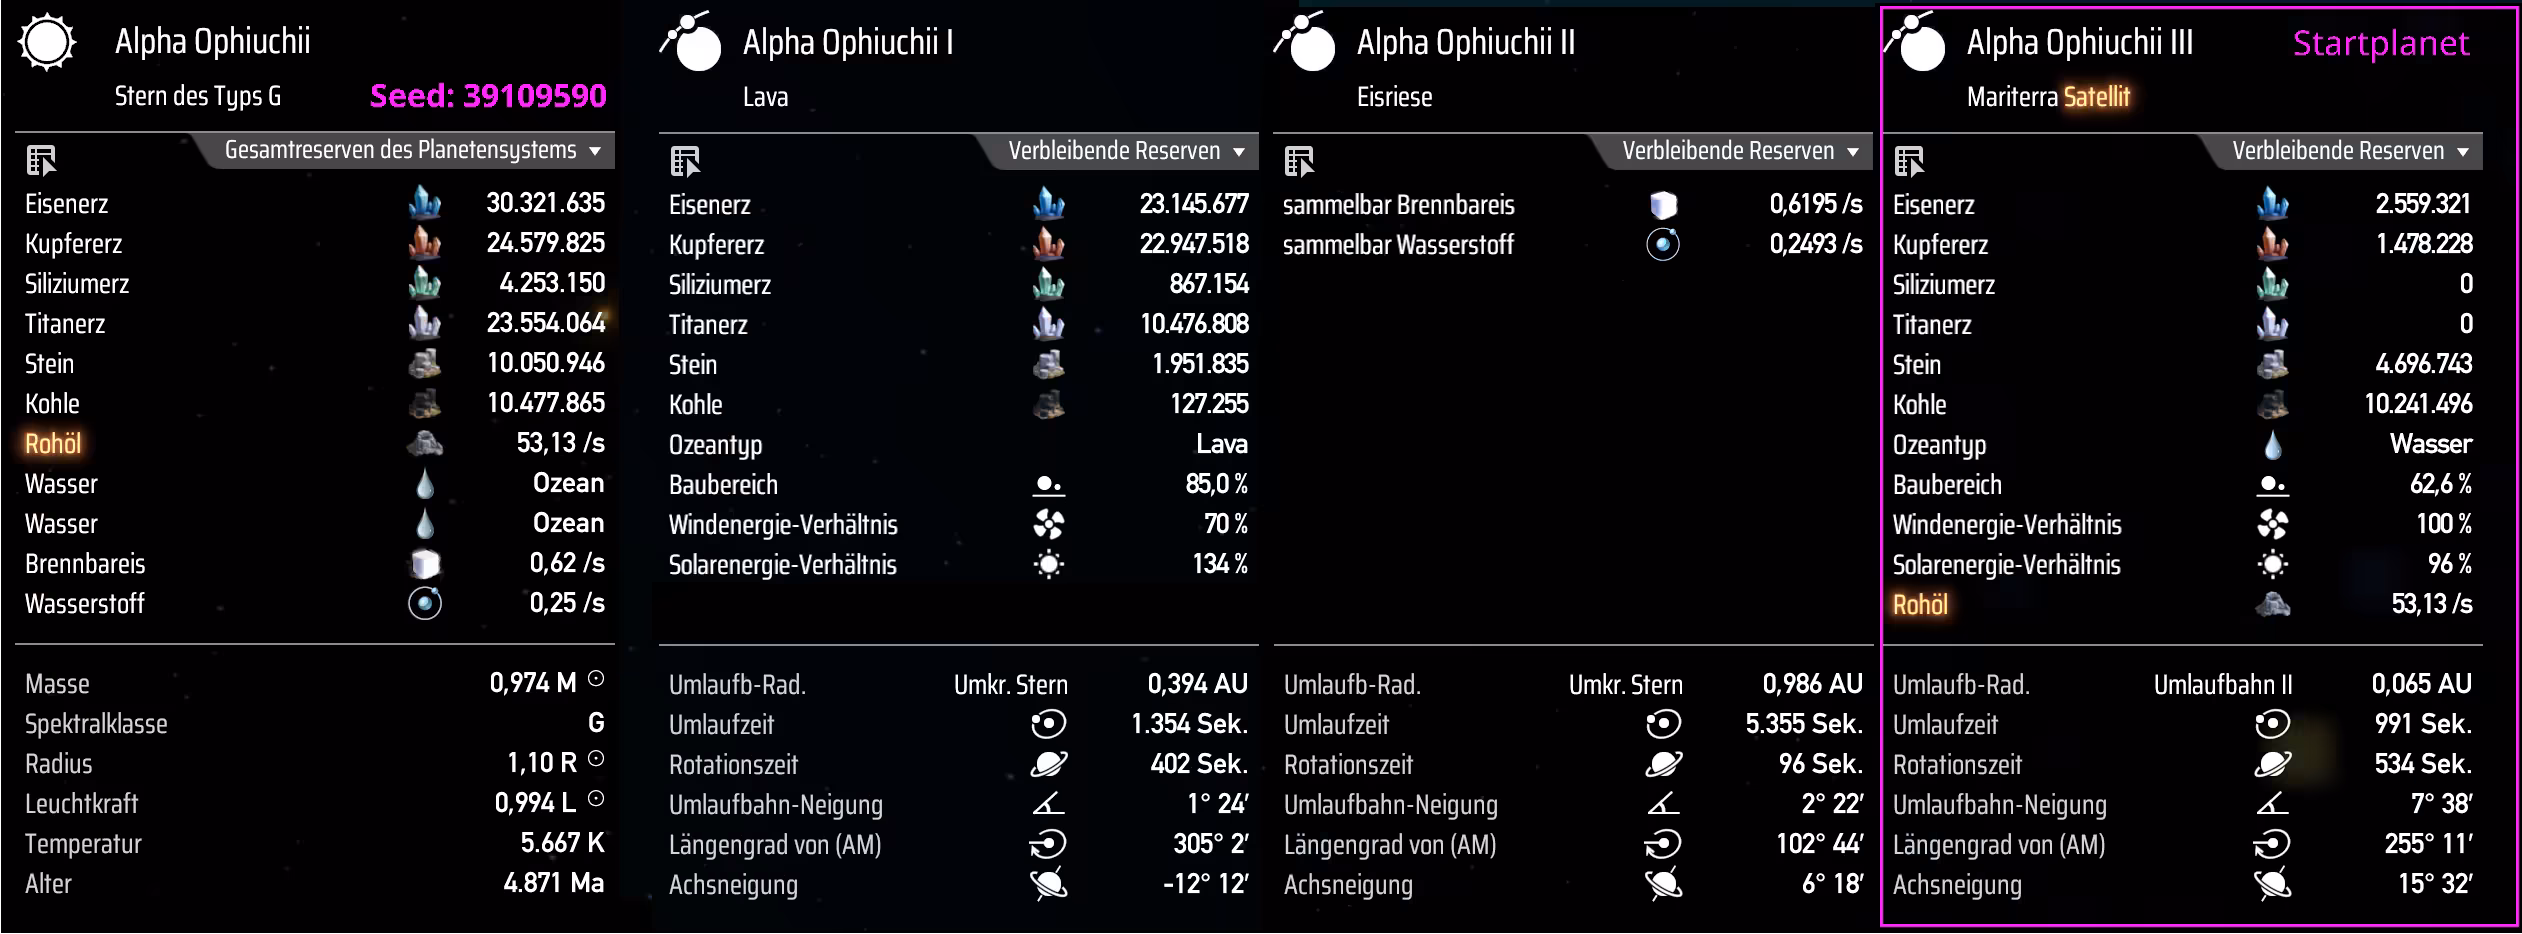
Task: Click the highlighted Satellit label
Action: (2097, 97)
